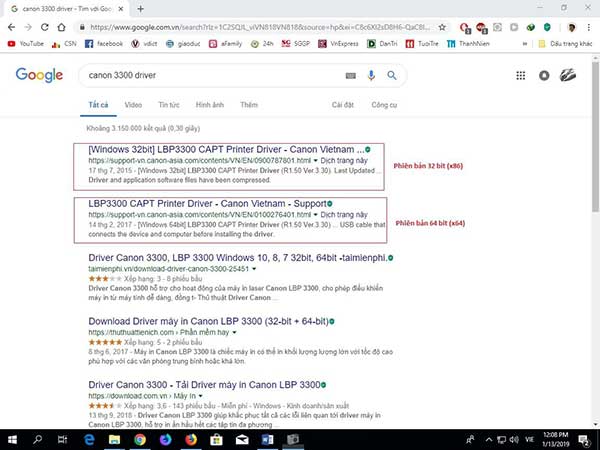Image resolution: width=600 pixels, height=450 pixels.
Task: Reload the page with the refresh icon
Action: 45,27
